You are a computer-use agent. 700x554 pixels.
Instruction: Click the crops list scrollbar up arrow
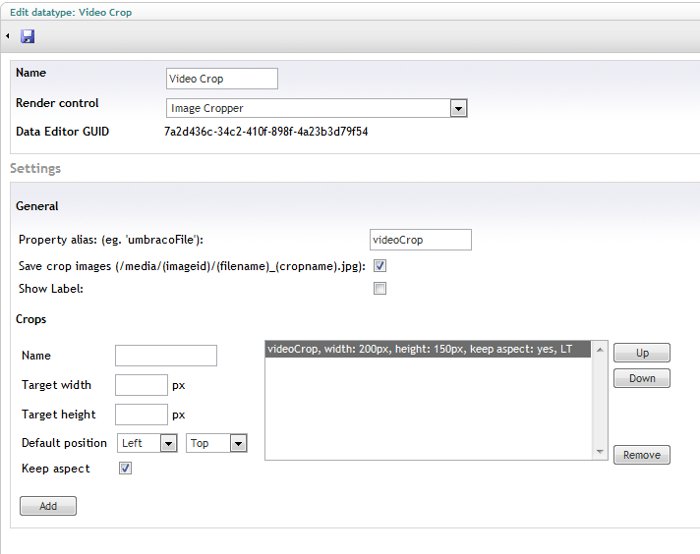tap(599, 349)
